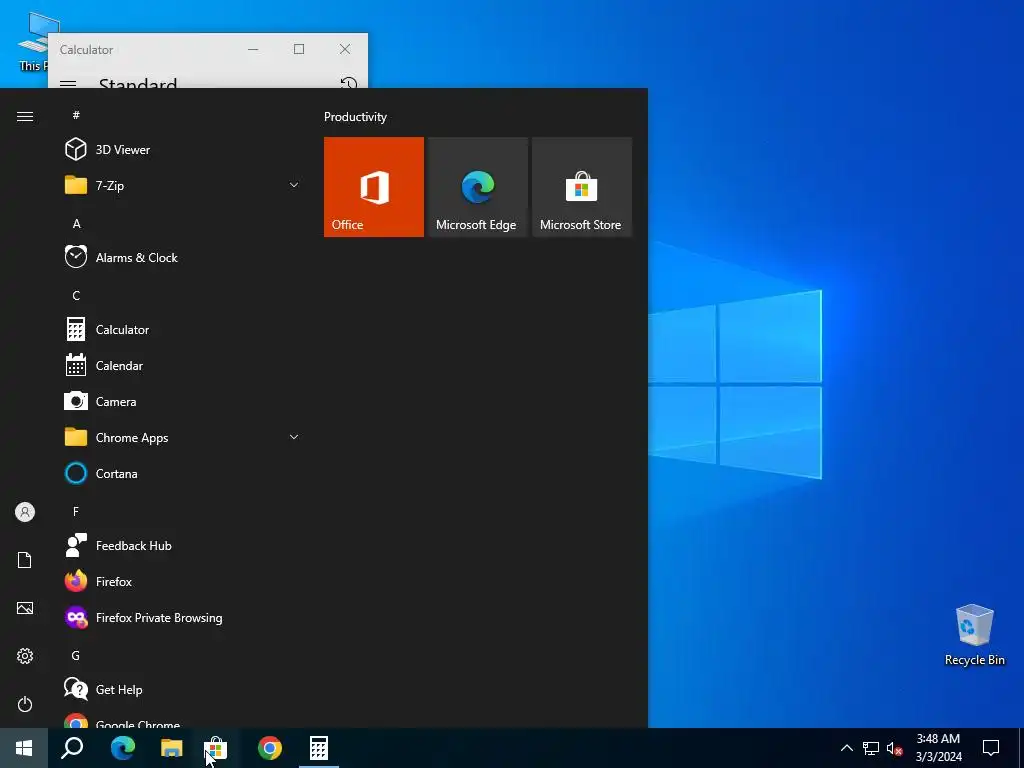This screenshot has height=768, width=1024.
Task: Select the letter A section header
Action: click(x=76, y=223)
